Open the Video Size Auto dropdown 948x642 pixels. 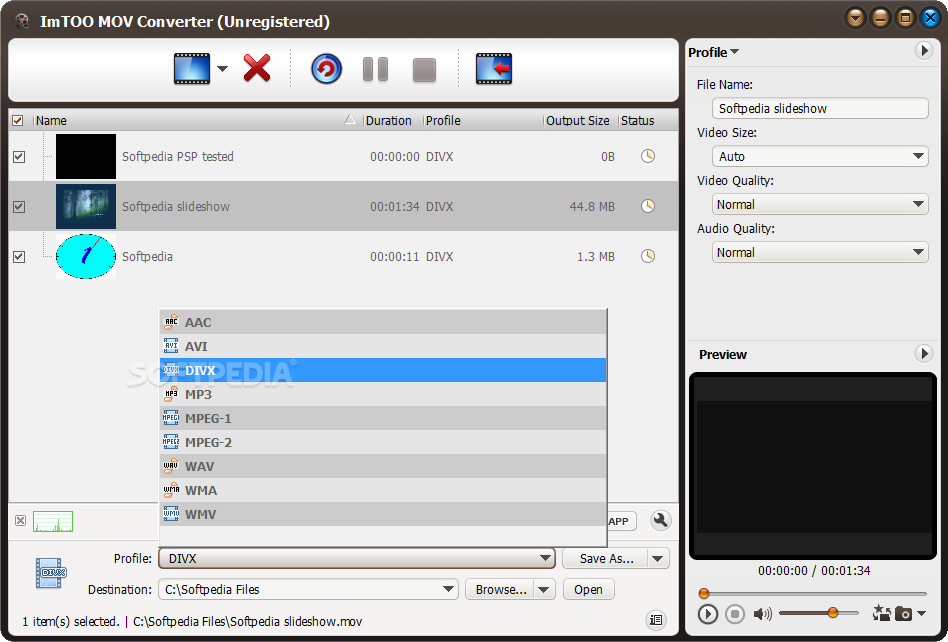[820, 156]
